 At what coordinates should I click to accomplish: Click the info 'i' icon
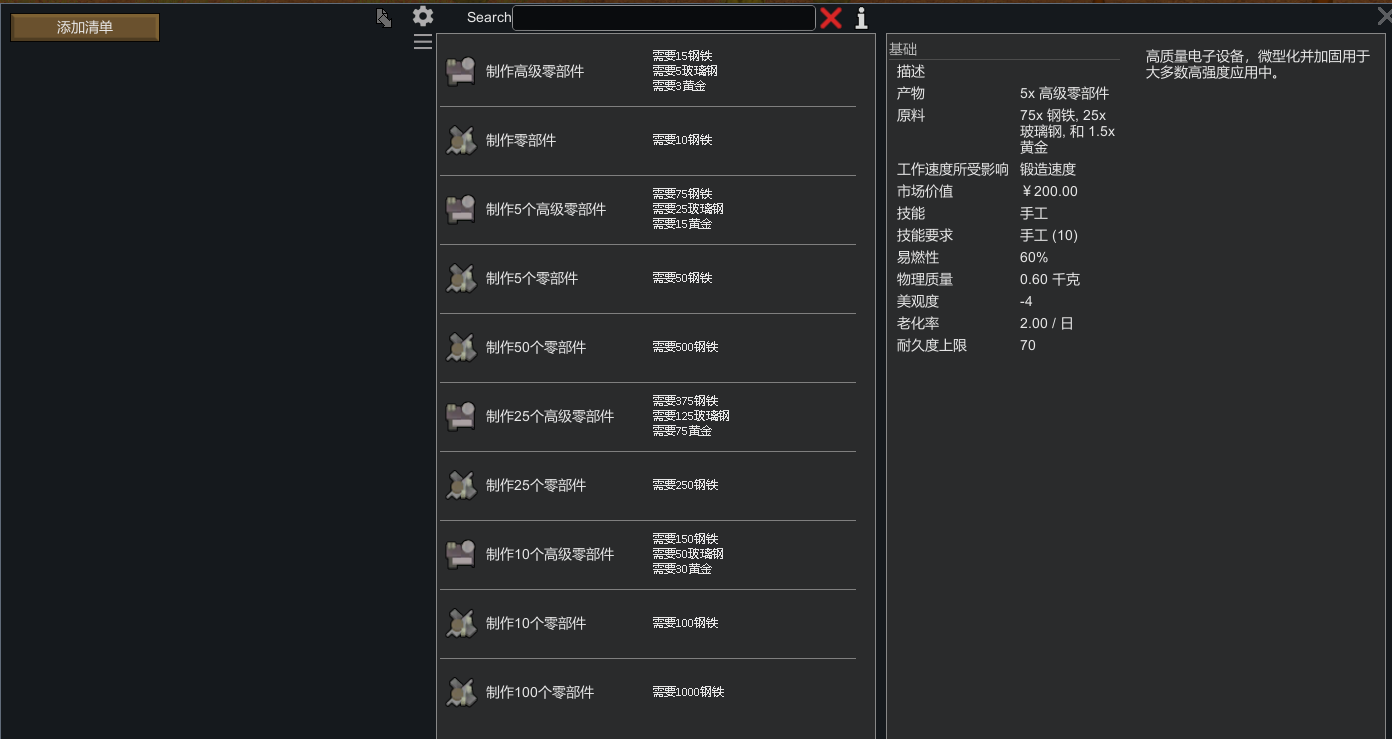tap(861, 18)
